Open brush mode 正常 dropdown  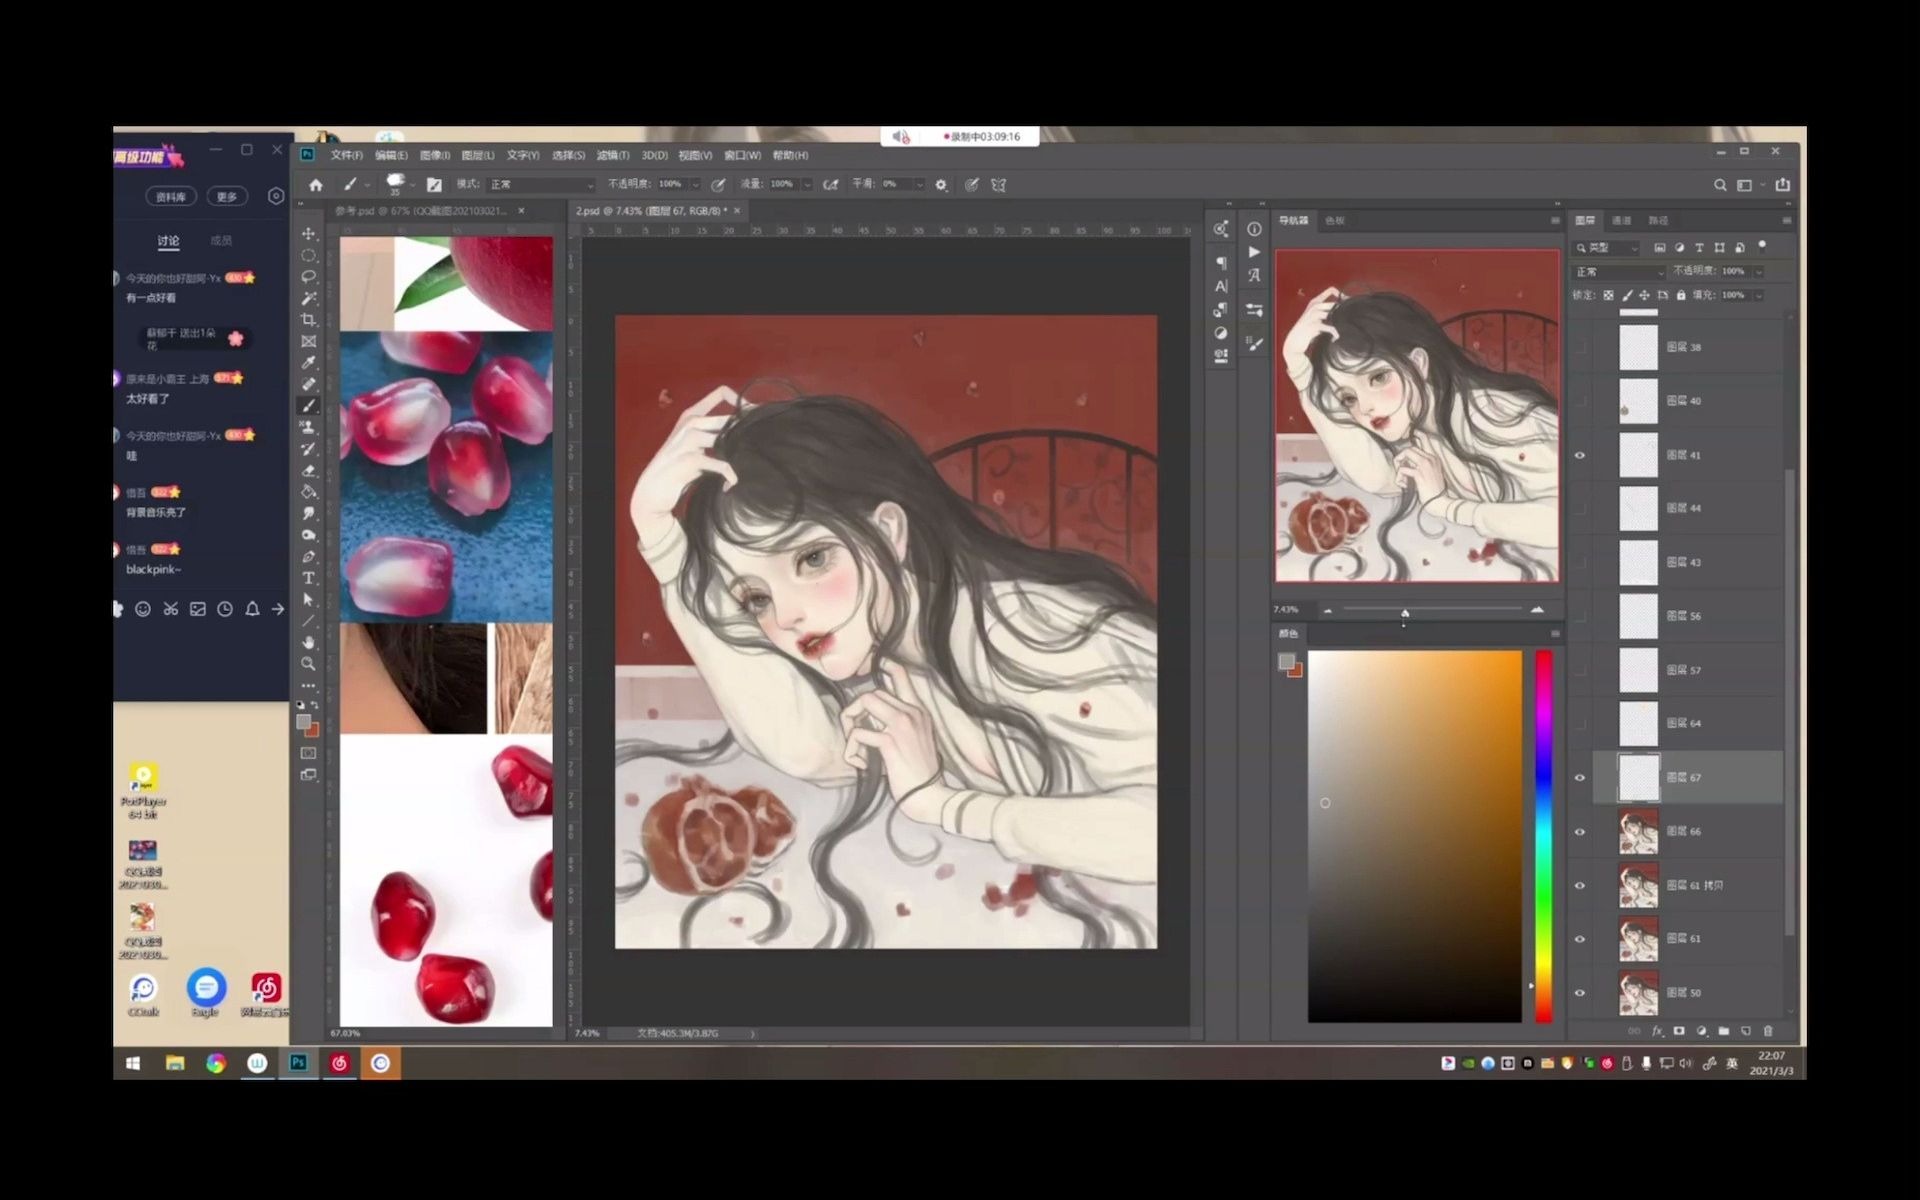541,185
